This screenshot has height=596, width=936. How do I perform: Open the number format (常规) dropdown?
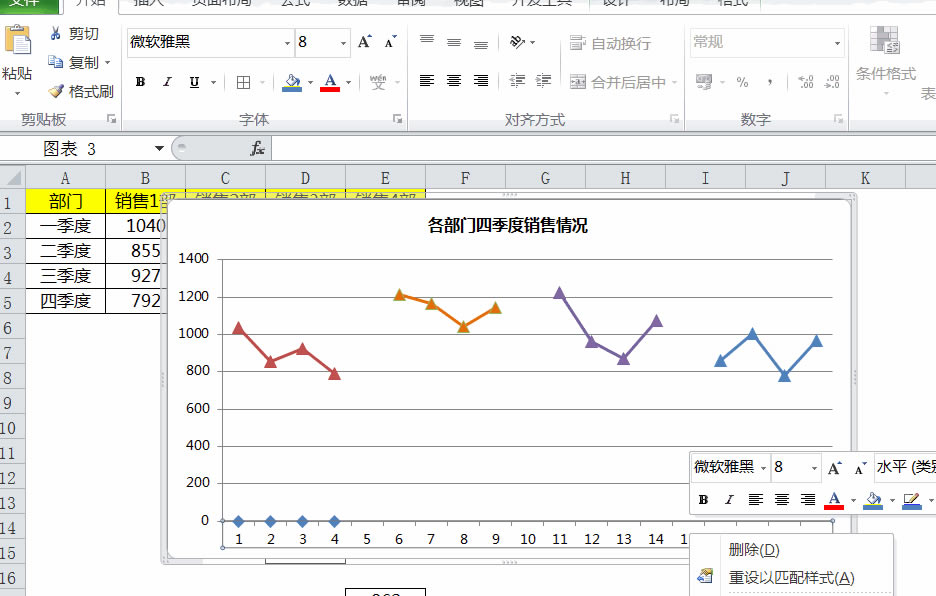pos(838,43)
